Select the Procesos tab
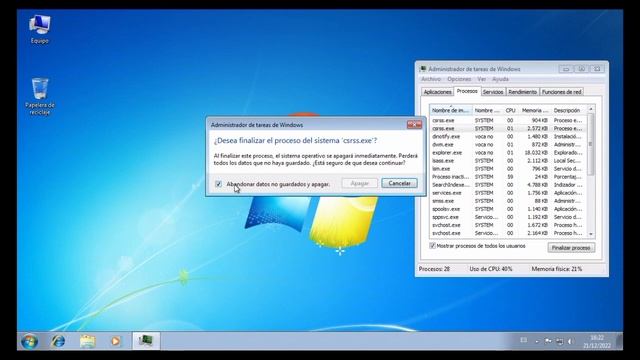The height and width of the screenshot is (360, 640). (x=467, y=91)
